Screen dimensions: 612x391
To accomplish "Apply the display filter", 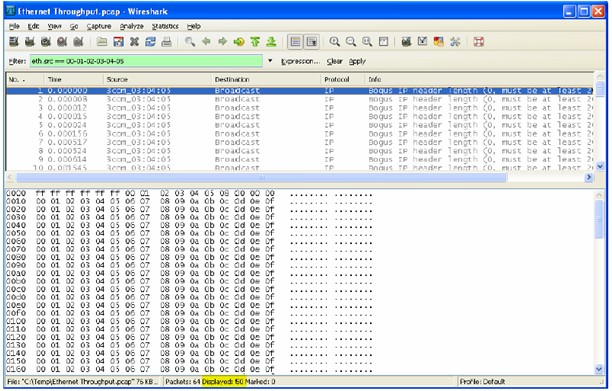I will click(357, 61).
